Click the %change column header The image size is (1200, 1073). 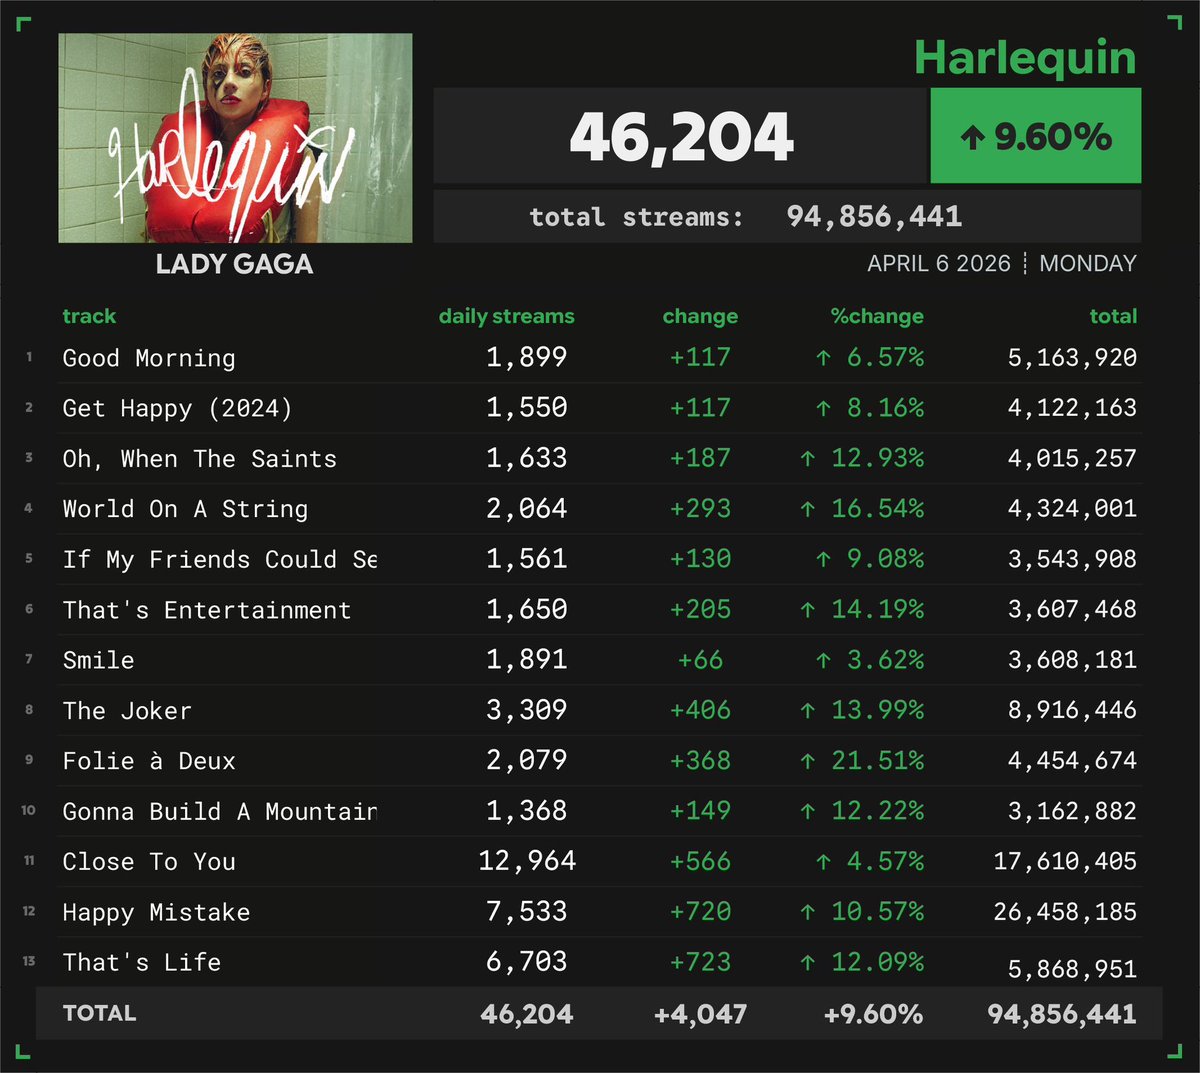pyautogui.click(x=877, y=316)
